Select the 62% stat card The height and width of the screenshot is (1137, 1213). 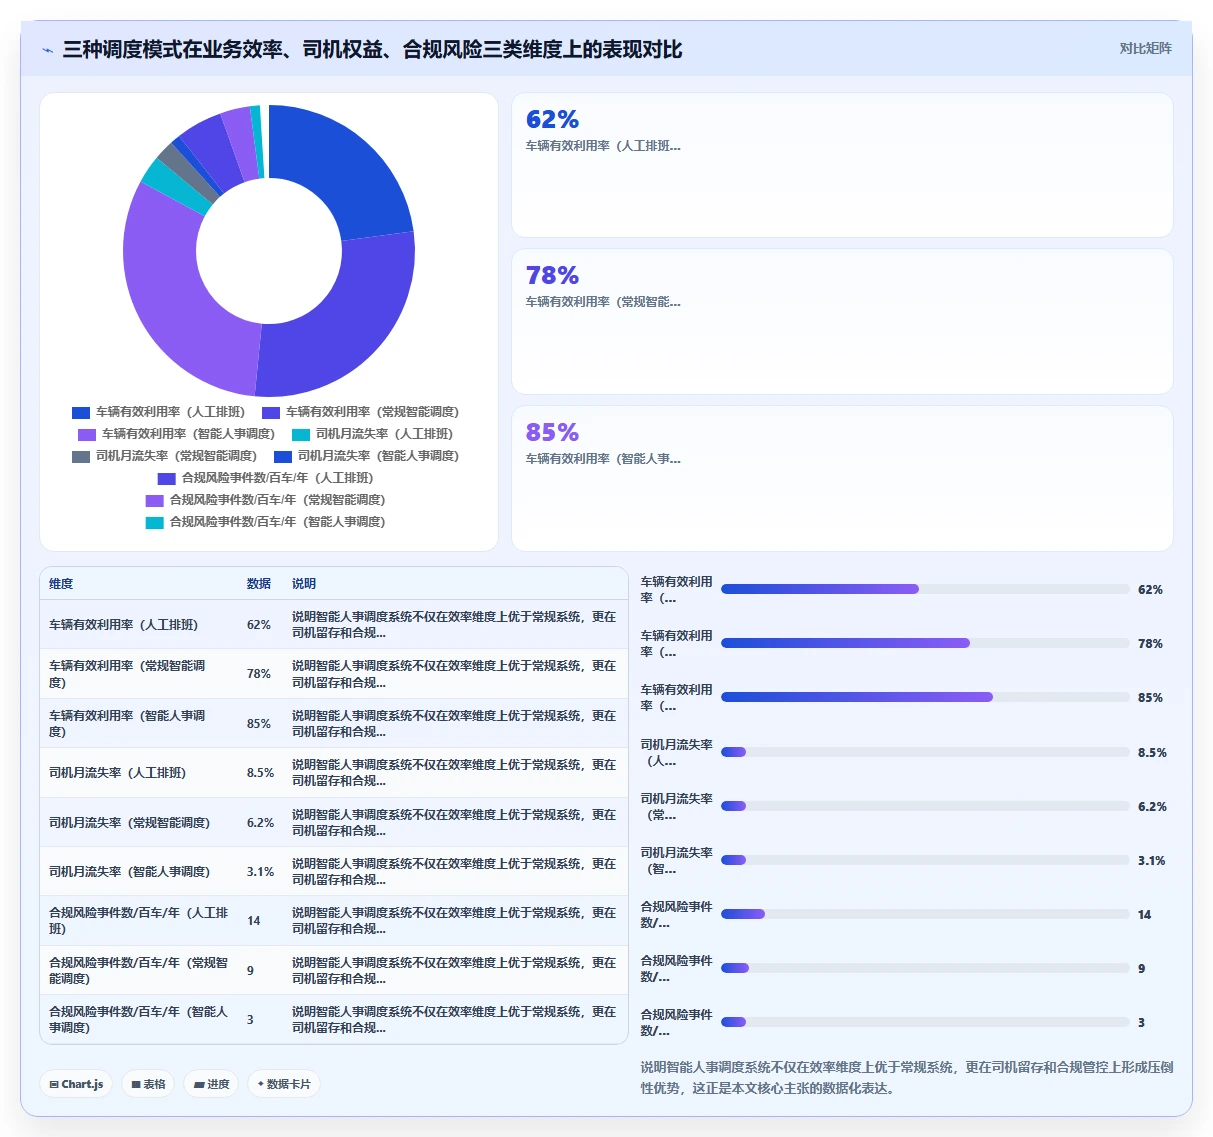click(842, 165)
